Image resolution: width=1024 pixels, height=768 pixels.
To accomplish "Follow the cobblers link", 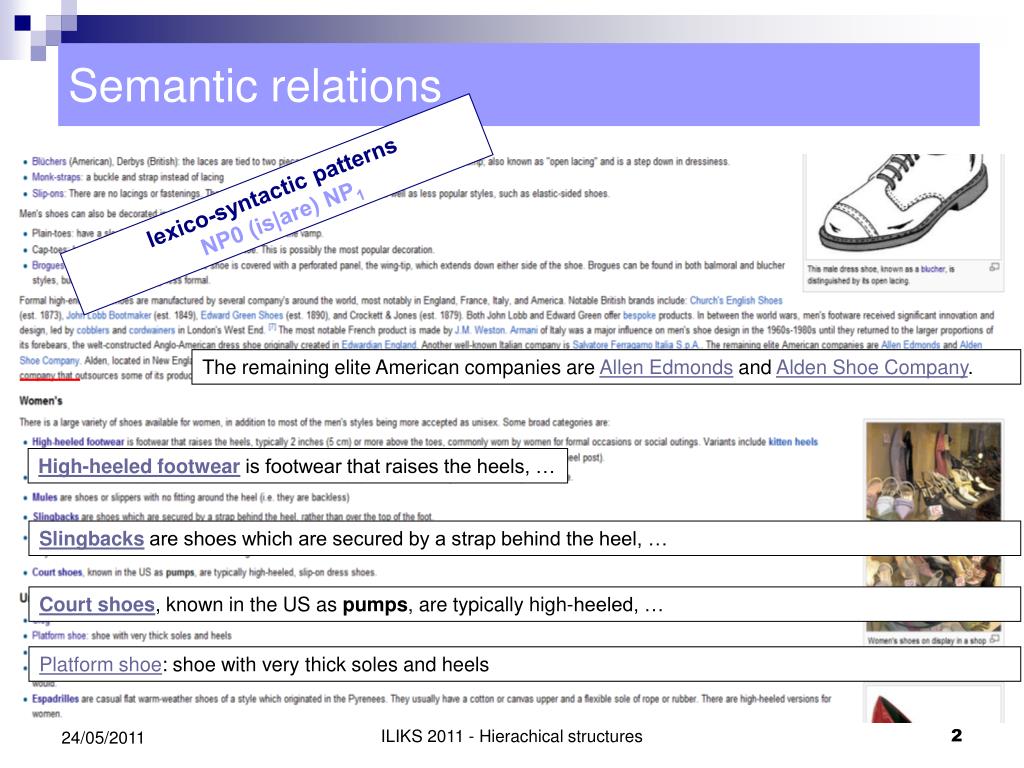I will pyautogui.click(x=93, y=330).
